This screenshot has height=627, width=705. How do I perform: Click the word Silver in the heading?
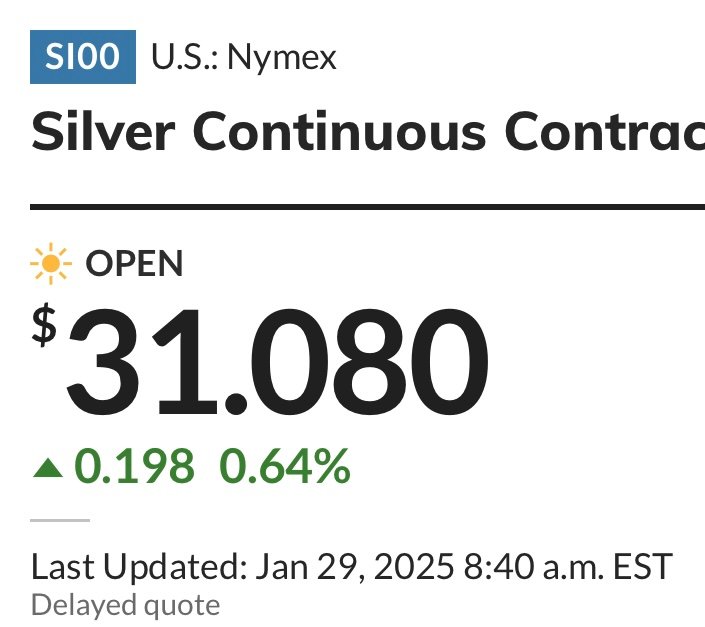[103, 131]
